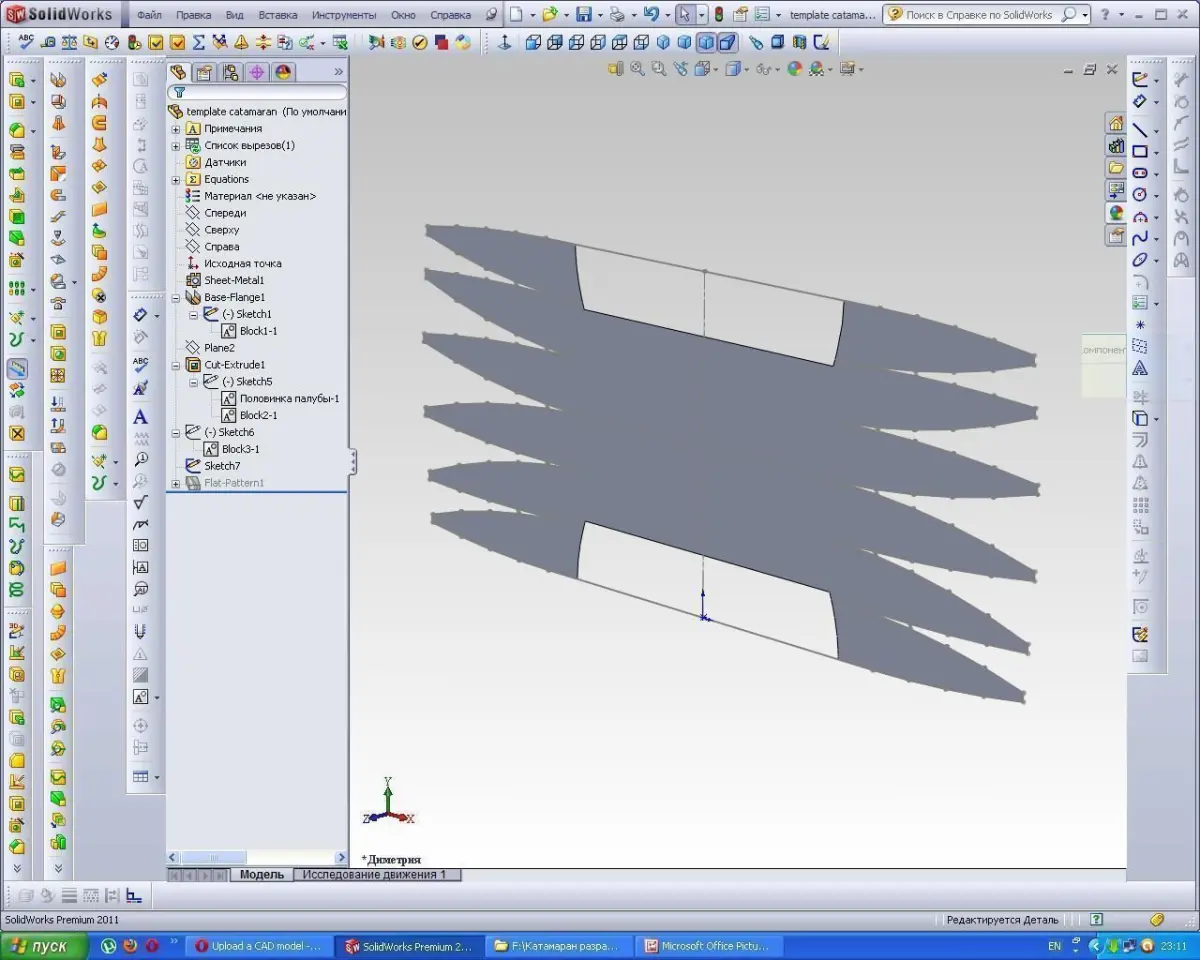
Task: Switch to the Модель tab
Action: [x=261, y=874]
